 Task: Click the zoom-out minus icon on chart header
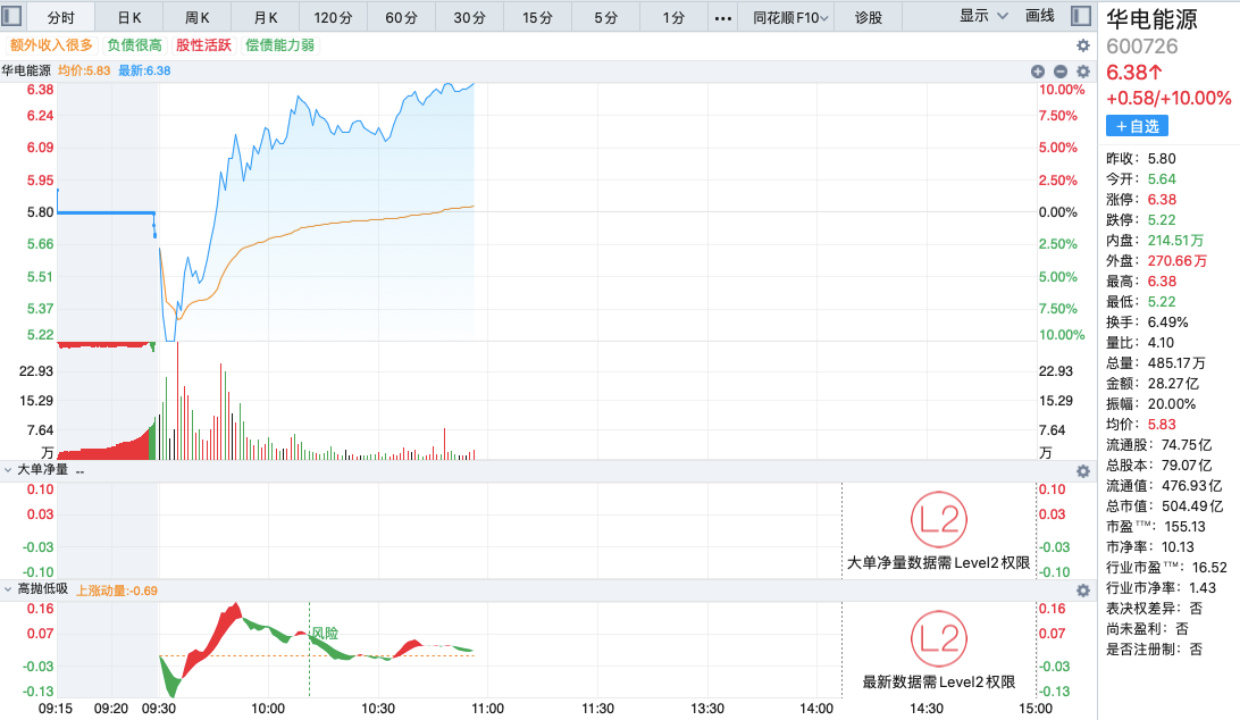pyautogui.click(x=1060, y=71)
